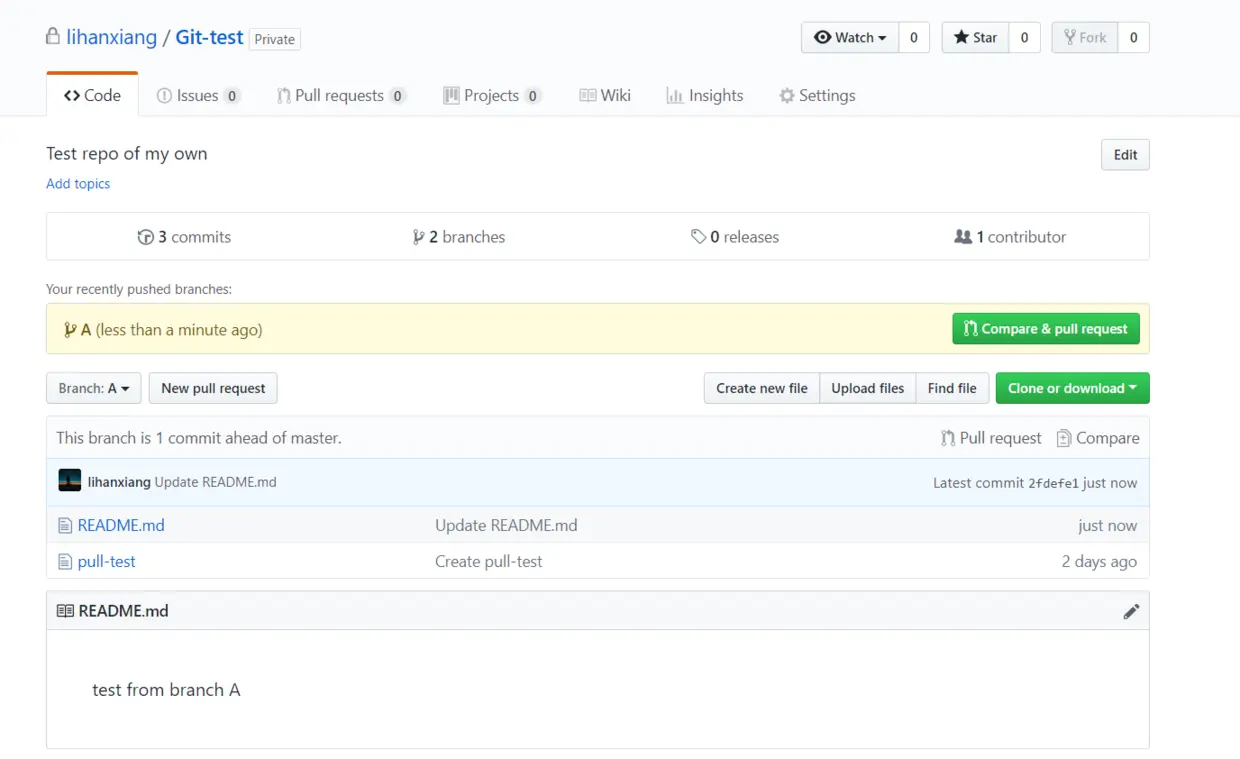View the Fork count number
This screenshot has width=1240, height=759.
1133,38
